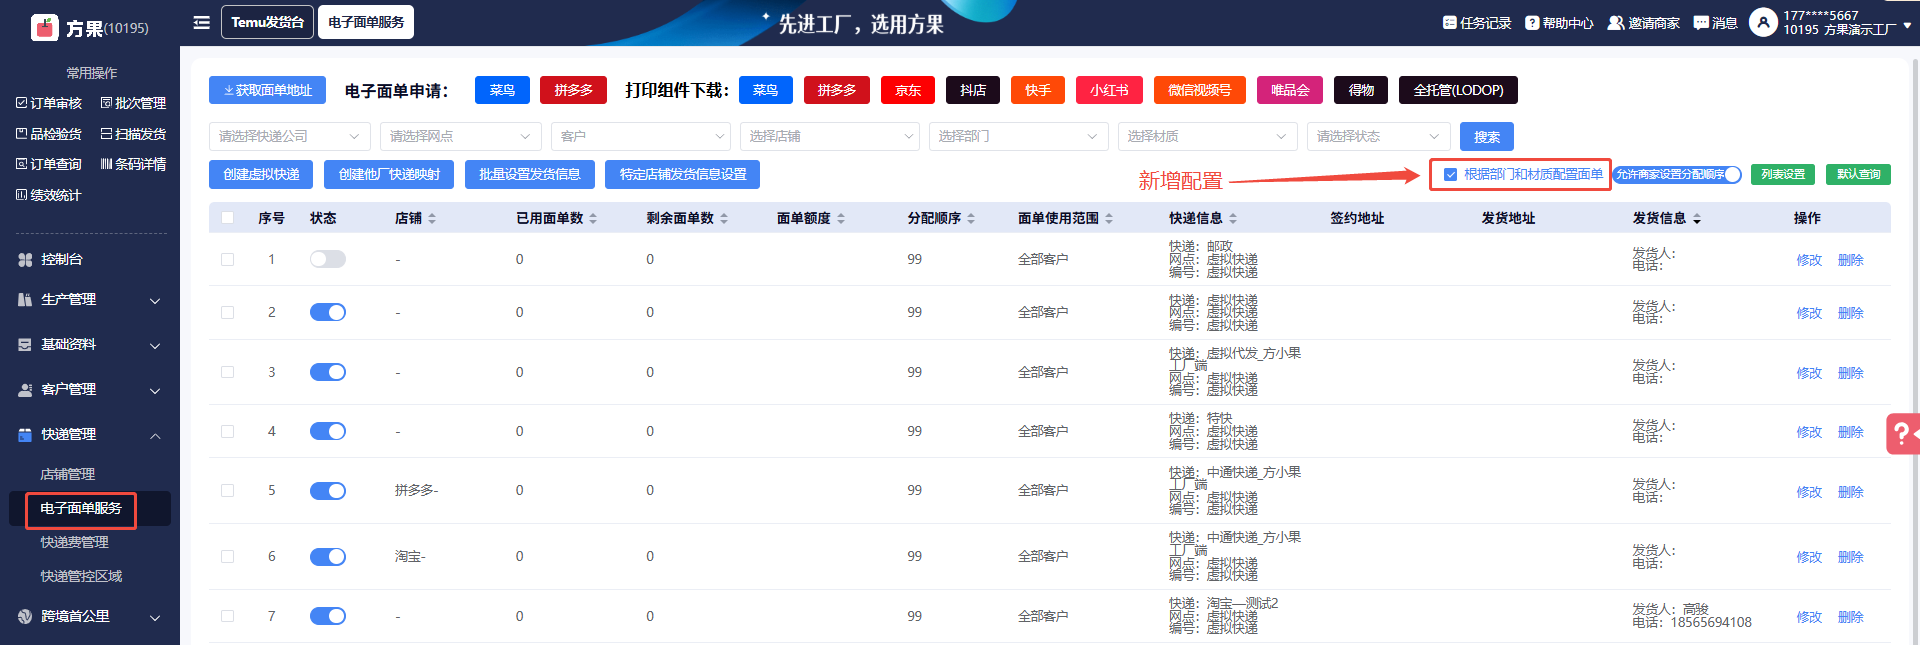Click the hamburger menu collapse icon
Viewport: 1920px width, 645px height.
point(201,22)
